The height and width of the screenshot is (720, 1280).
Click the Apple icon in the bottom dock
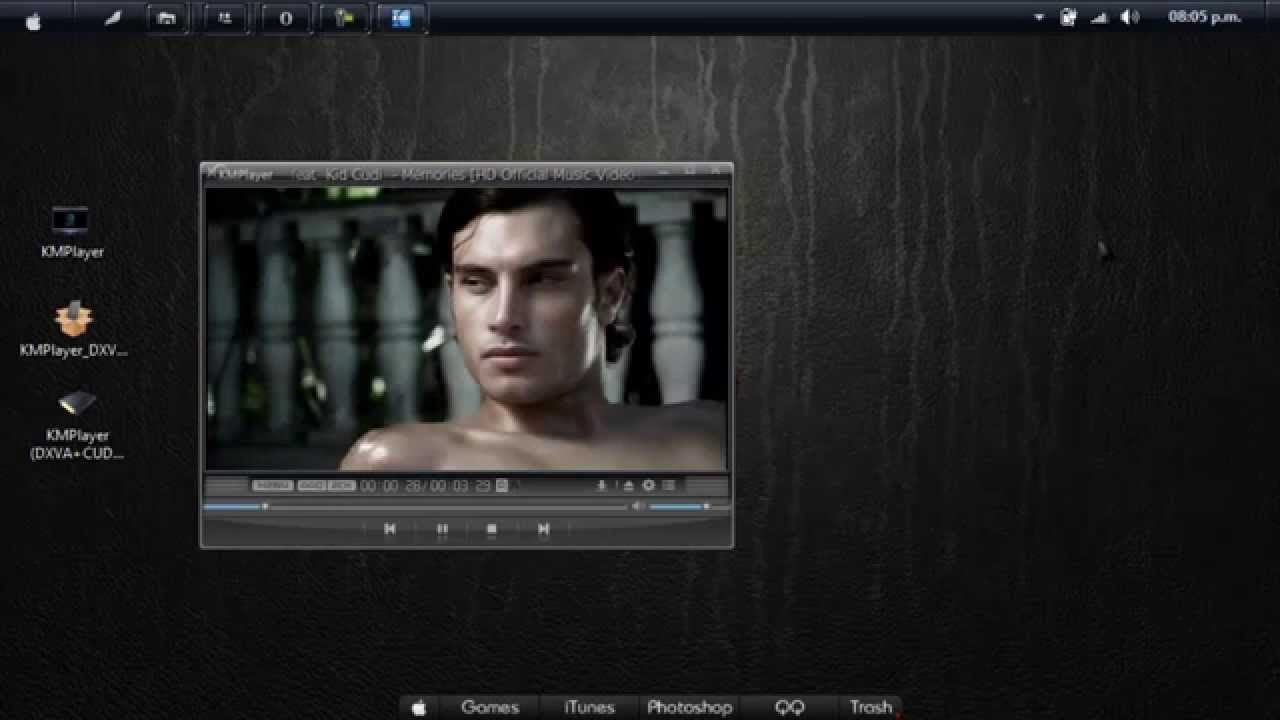pos(419,707)
